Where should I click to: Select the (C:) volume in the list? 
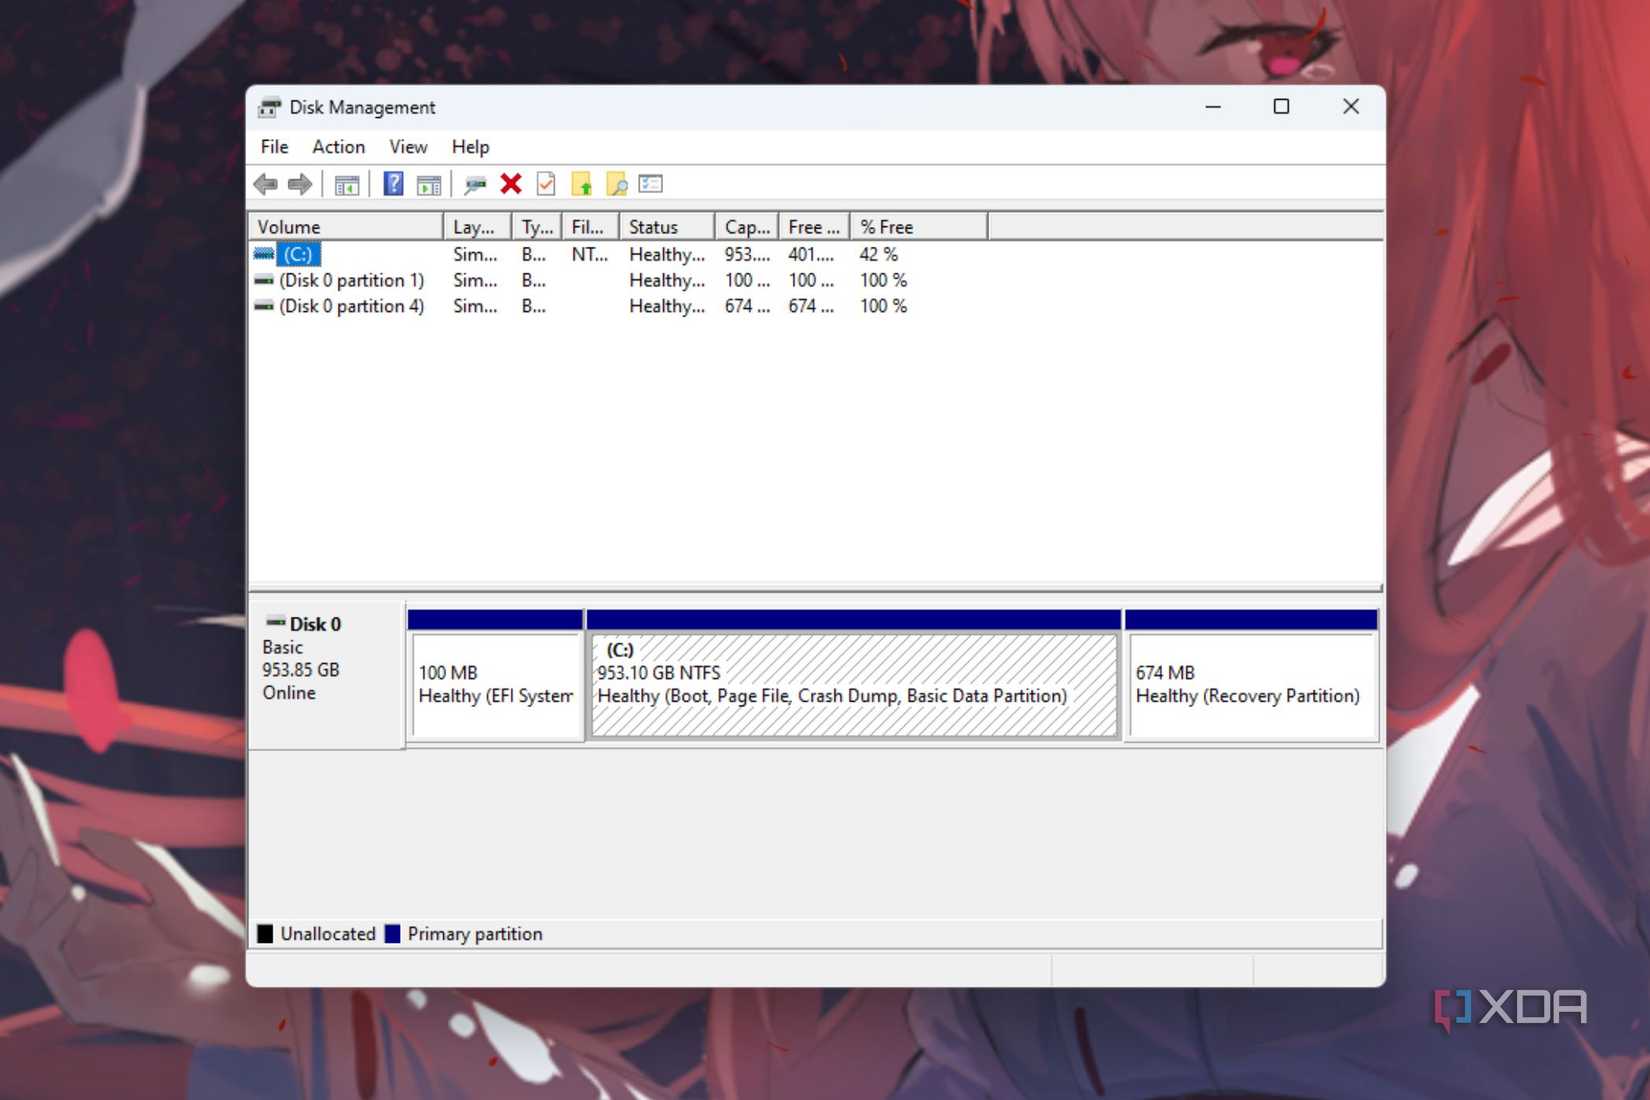tap(298, 254)
